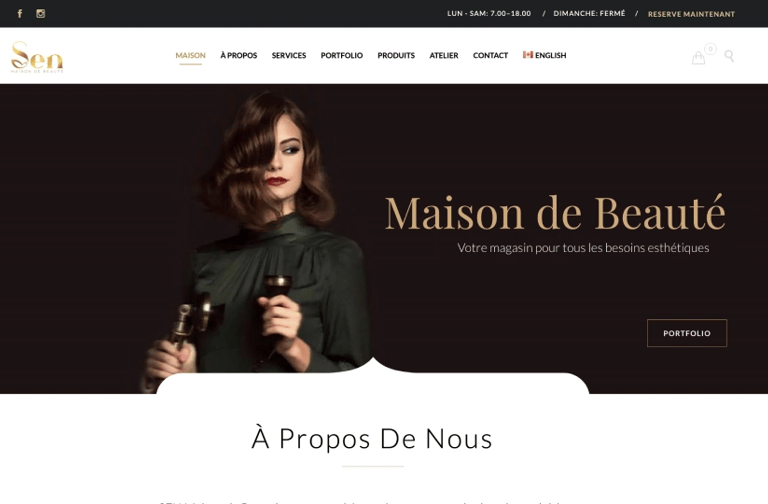Open the Contact page
This screenshot has height=504, width=768.
490,55
